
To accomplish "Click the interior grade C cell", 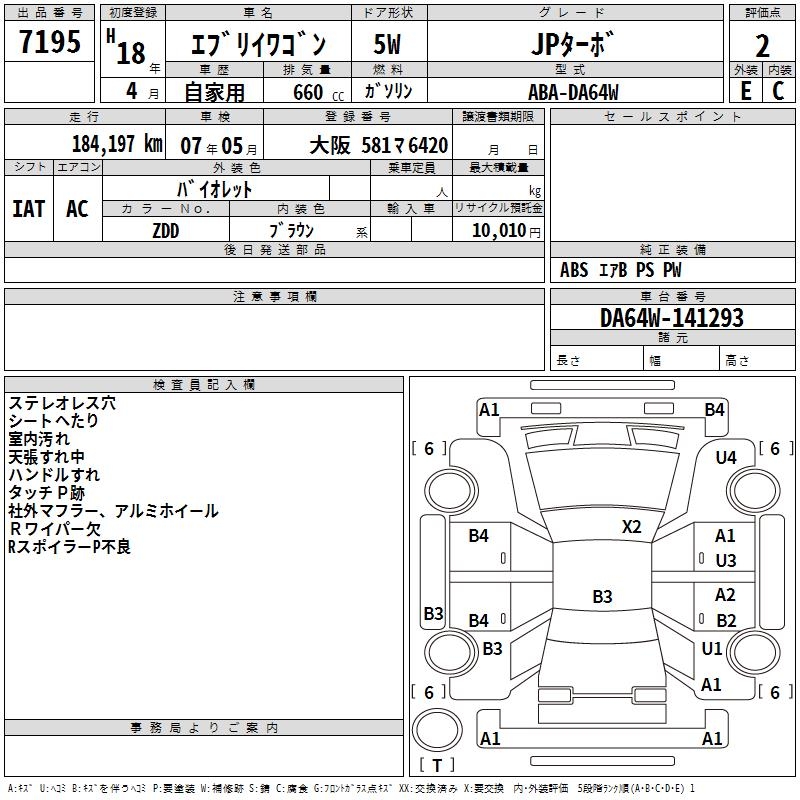I will pyautogui.click(x=778, y=90).
